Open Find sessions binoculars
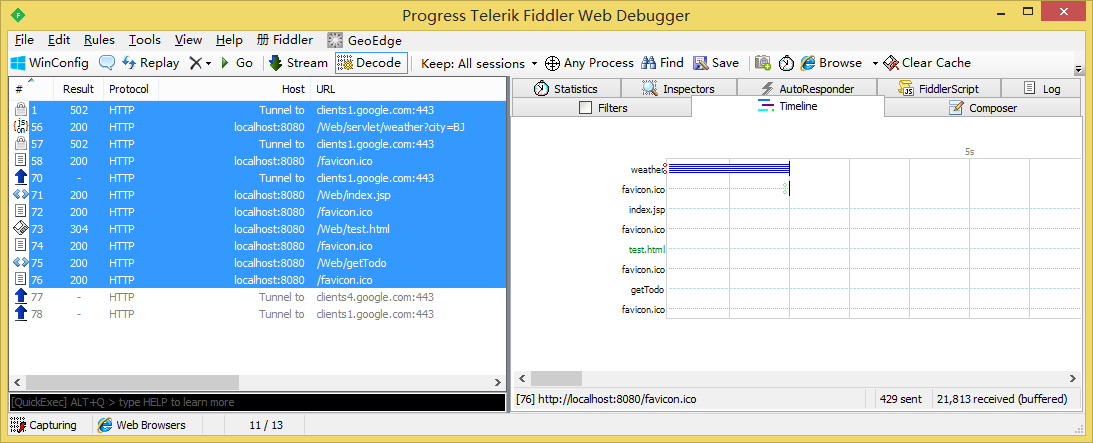The width and height of the screenshot is (1093, 443). tap(663, 63)
